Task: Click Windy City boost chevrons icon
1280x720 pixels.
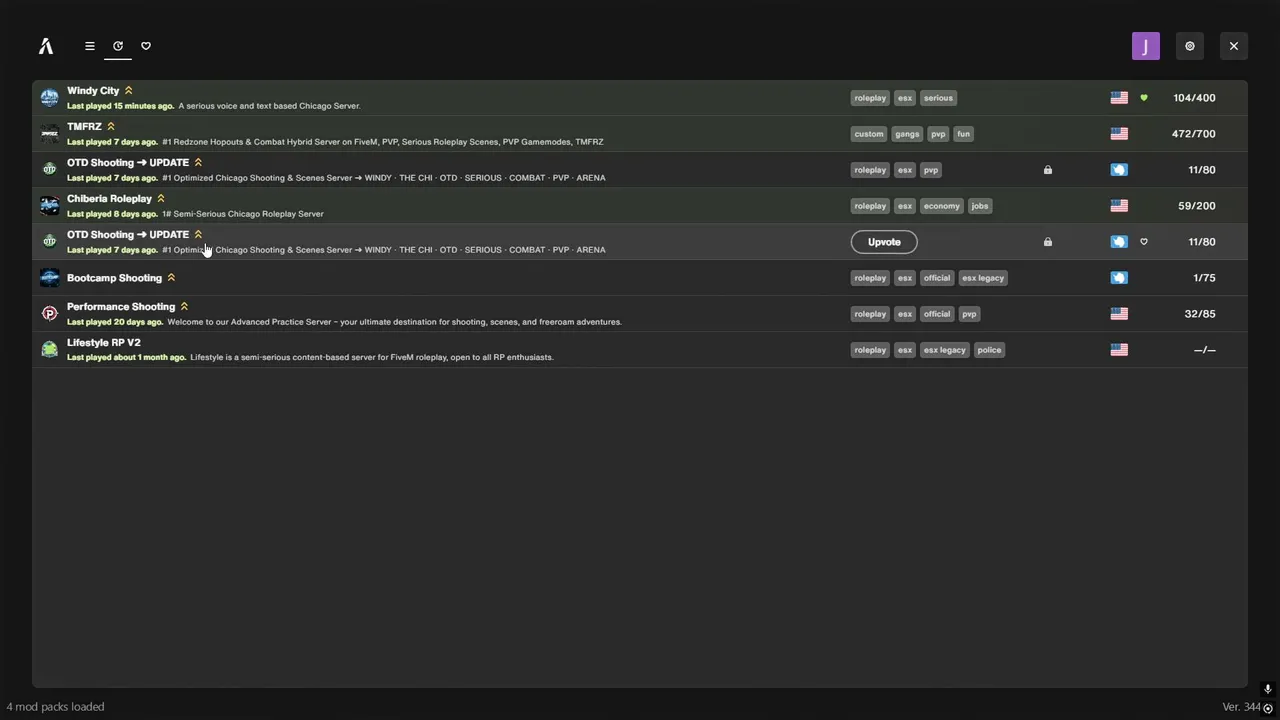Action: [128, 91]
